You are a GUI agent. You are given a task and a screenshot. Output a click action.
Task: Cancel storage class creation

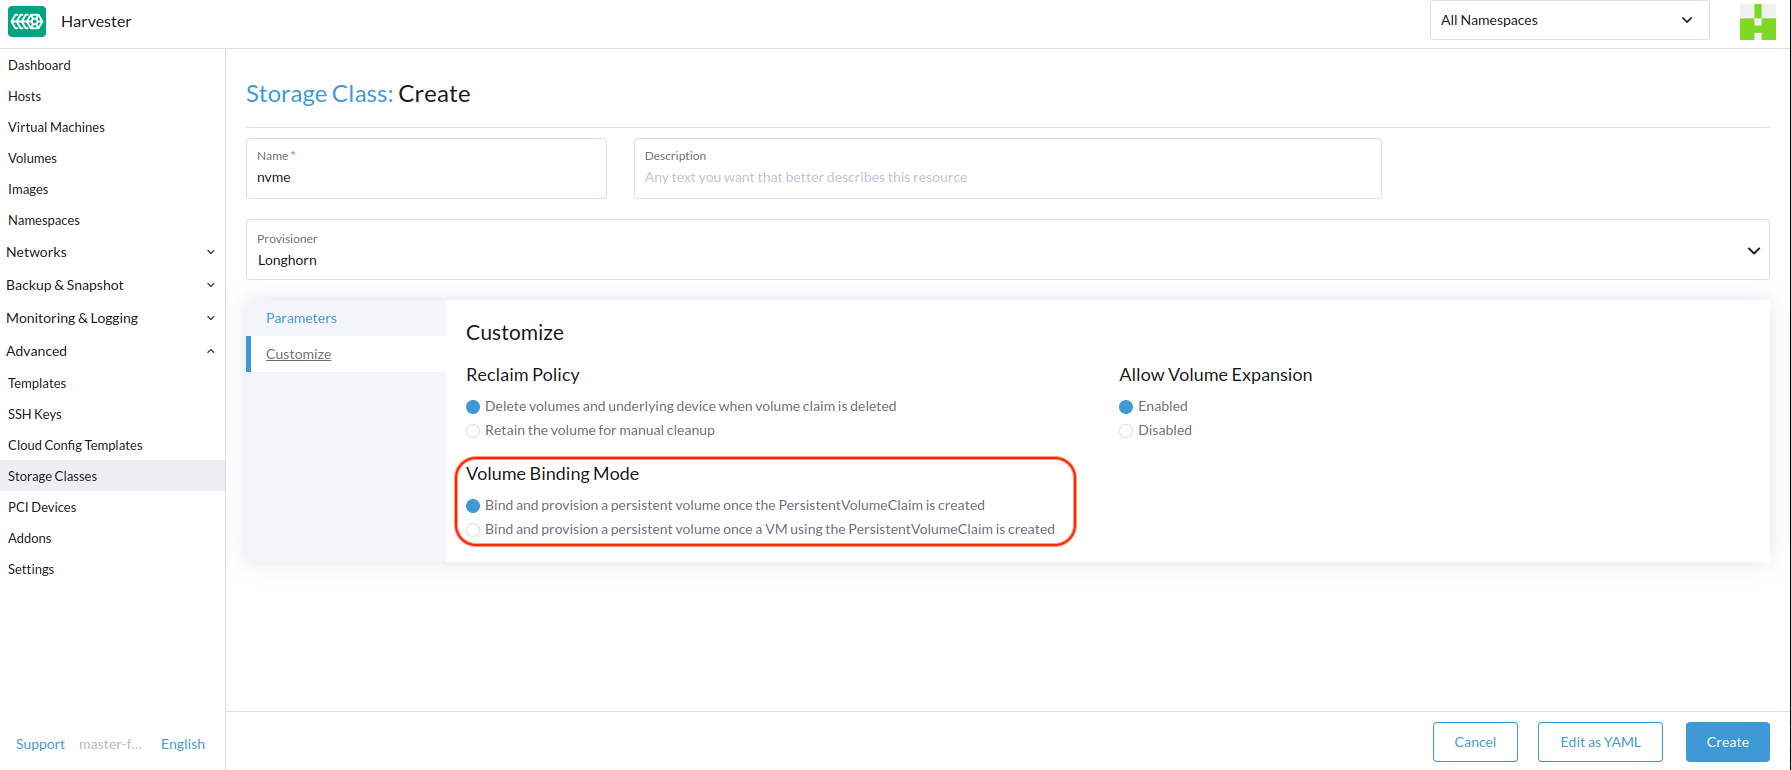[1475, 742]
